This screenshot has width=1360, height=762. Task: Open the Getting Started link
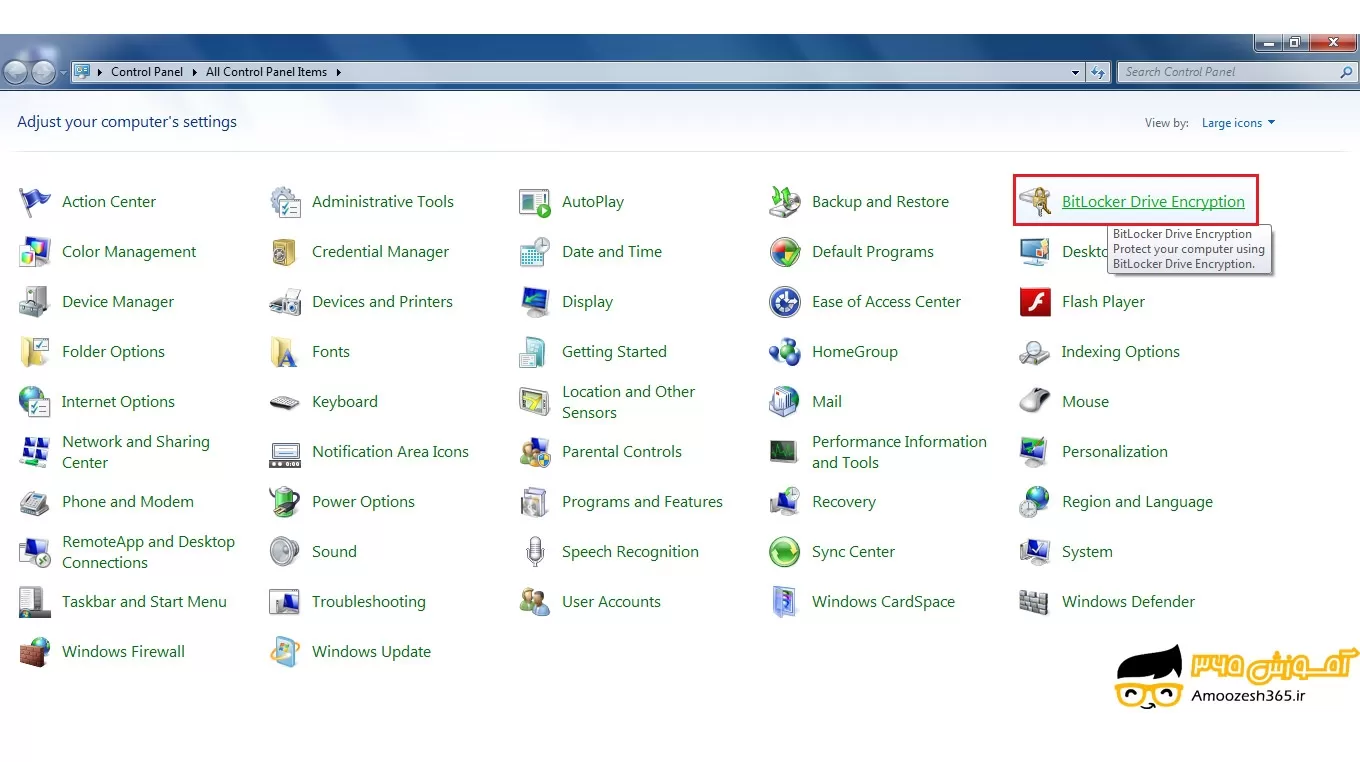(x=614, y=352)
